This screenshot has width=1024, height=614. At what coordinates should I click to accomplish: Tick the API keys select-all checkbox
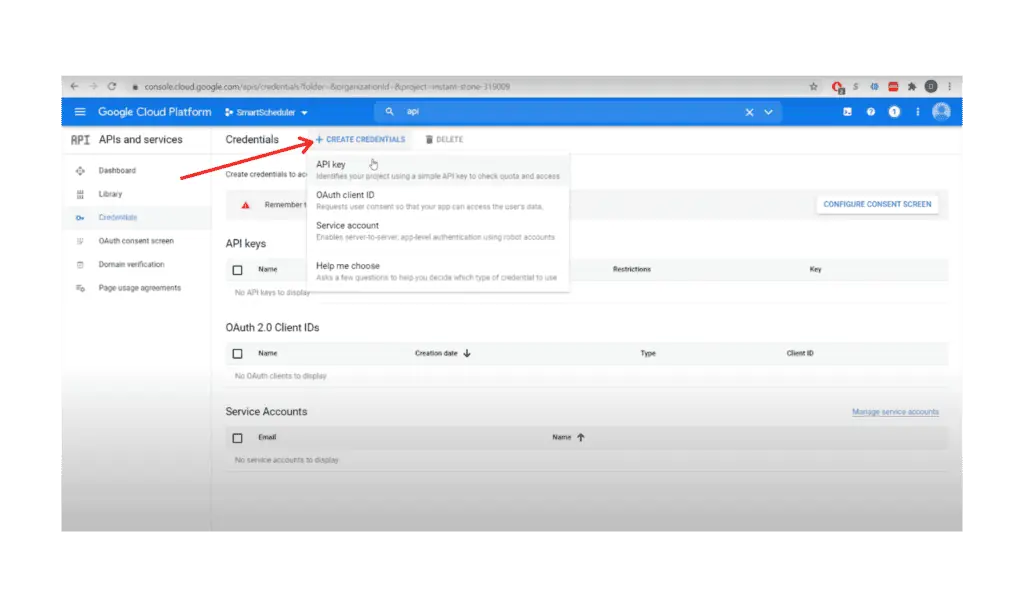click(237, 270)
